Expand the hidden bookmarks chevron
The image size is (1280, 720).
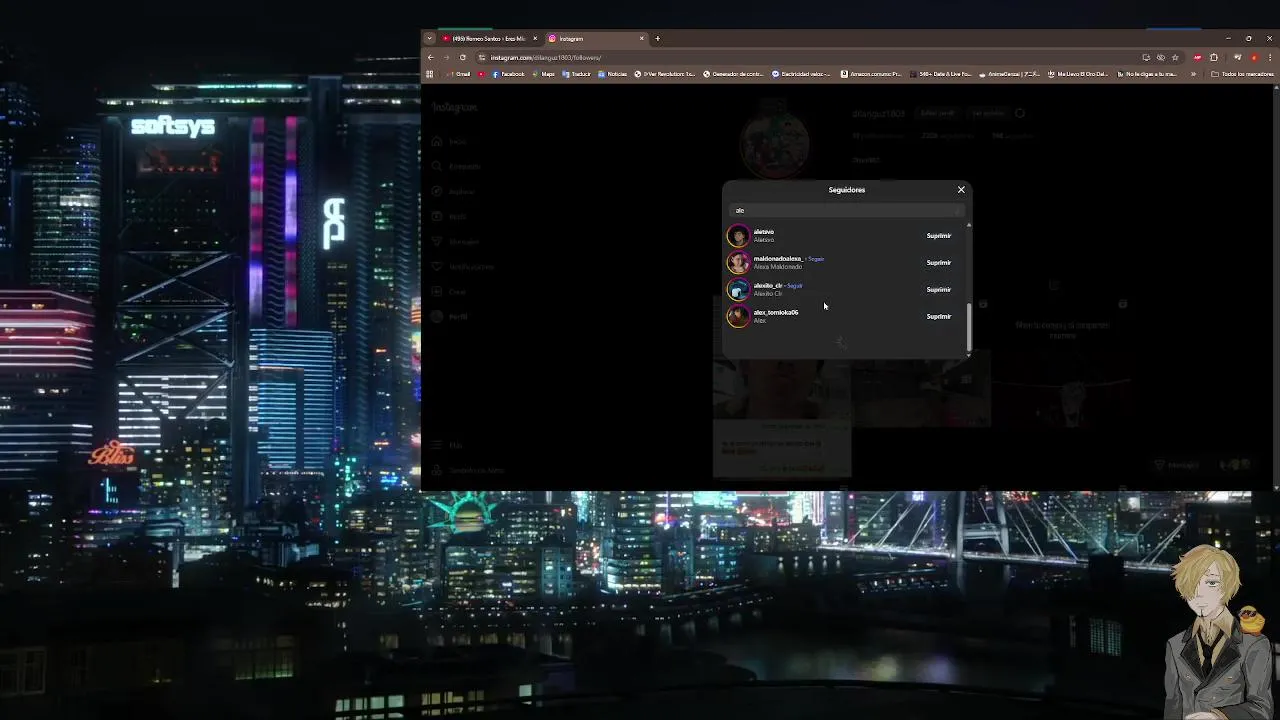1193,74
